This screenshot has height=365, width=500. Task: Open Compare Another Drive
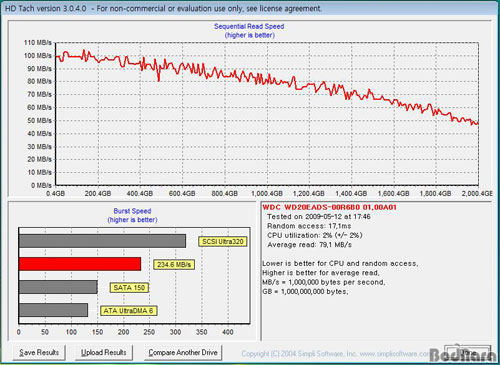[x=183, y=352]
